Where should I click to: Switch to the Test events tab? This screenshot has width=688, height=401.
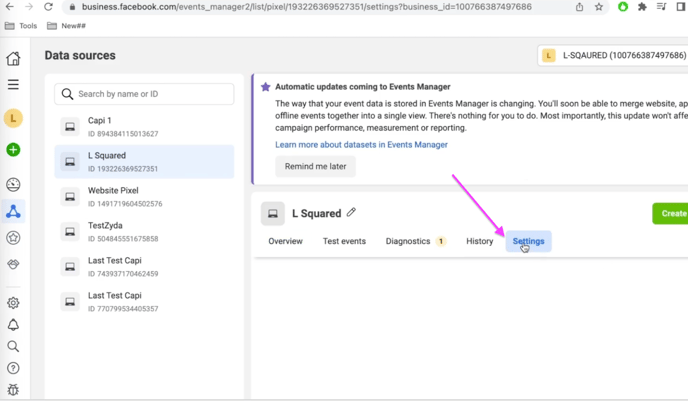click(x=344, y=241)
